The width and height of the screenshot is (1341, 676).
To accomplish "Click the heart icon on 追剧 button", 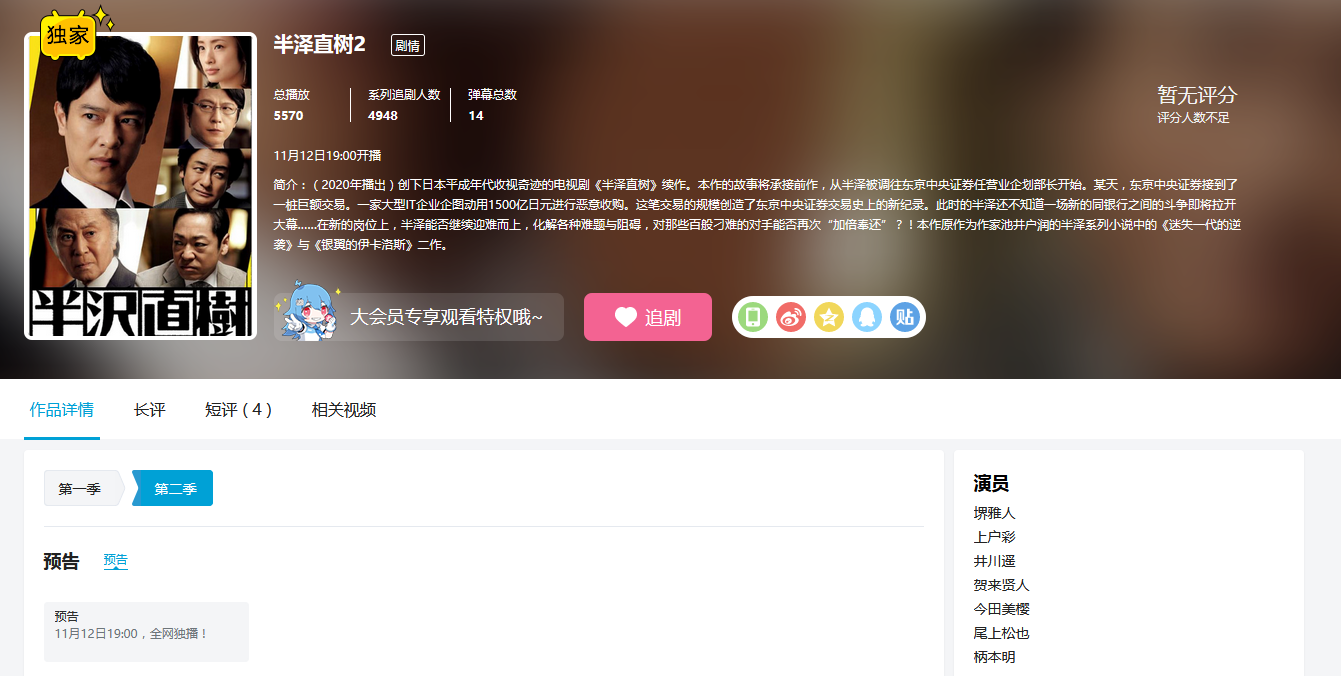I will 626,317.
